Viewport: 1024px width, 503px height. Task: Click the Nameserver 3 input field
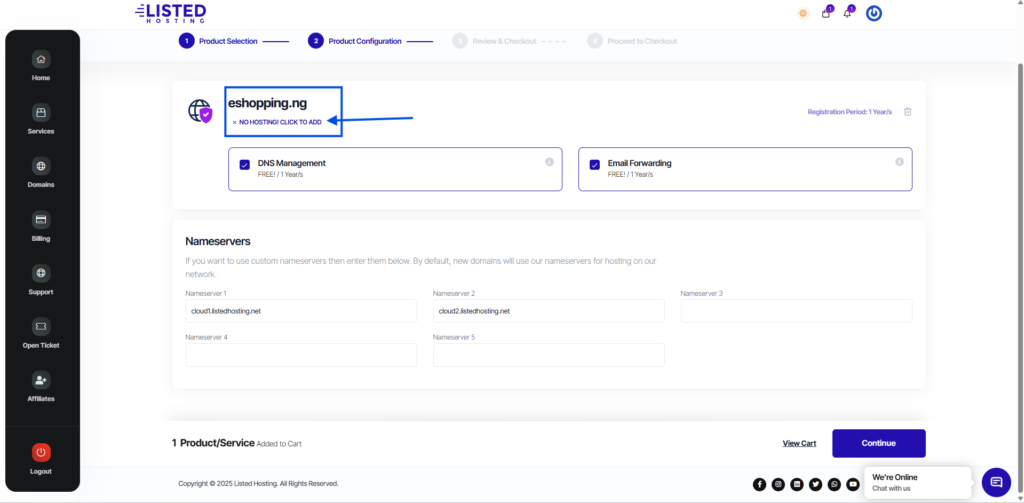point(796,311)
